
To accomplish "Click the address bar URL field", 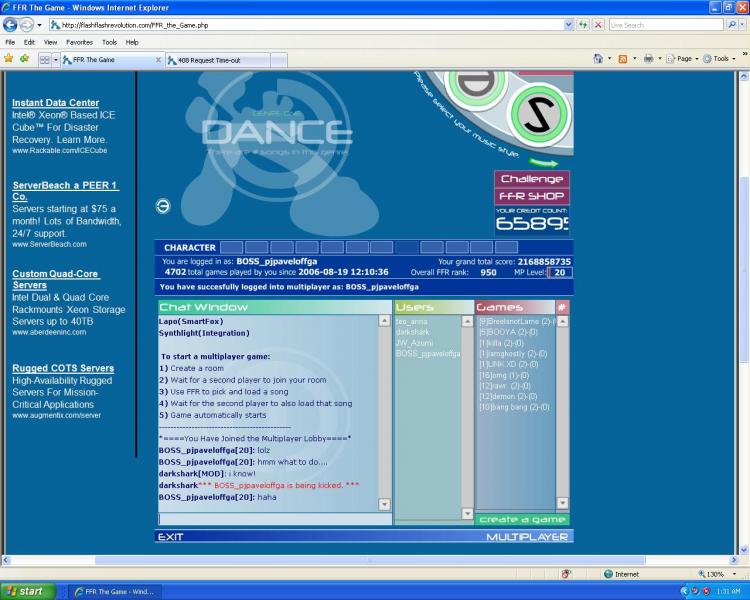I will tap(306, 25).
